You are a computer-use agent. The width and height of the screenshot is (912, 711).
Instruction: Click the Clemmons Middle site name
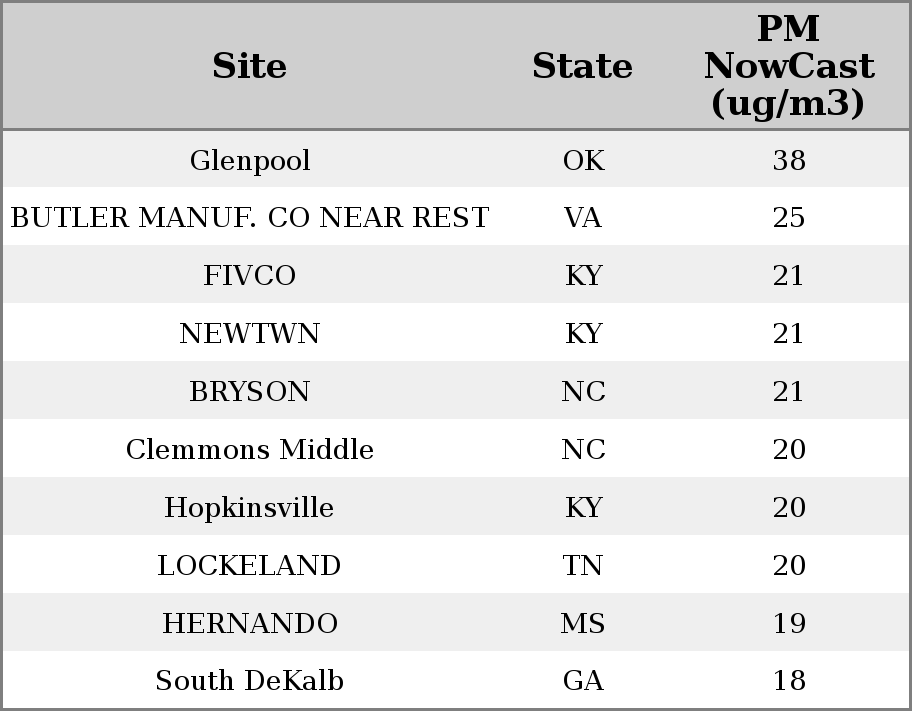click(x=250, y=449)
